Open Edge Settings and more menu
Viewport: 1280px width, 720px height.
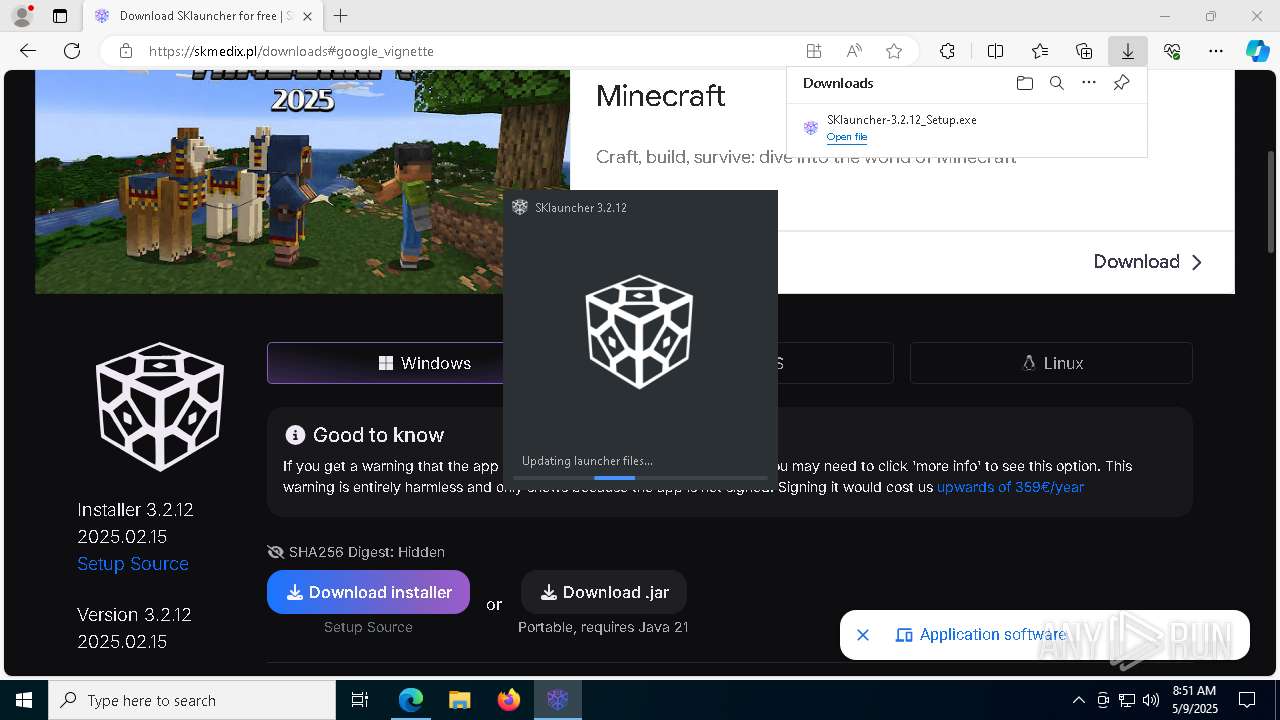coord(1216,51)
